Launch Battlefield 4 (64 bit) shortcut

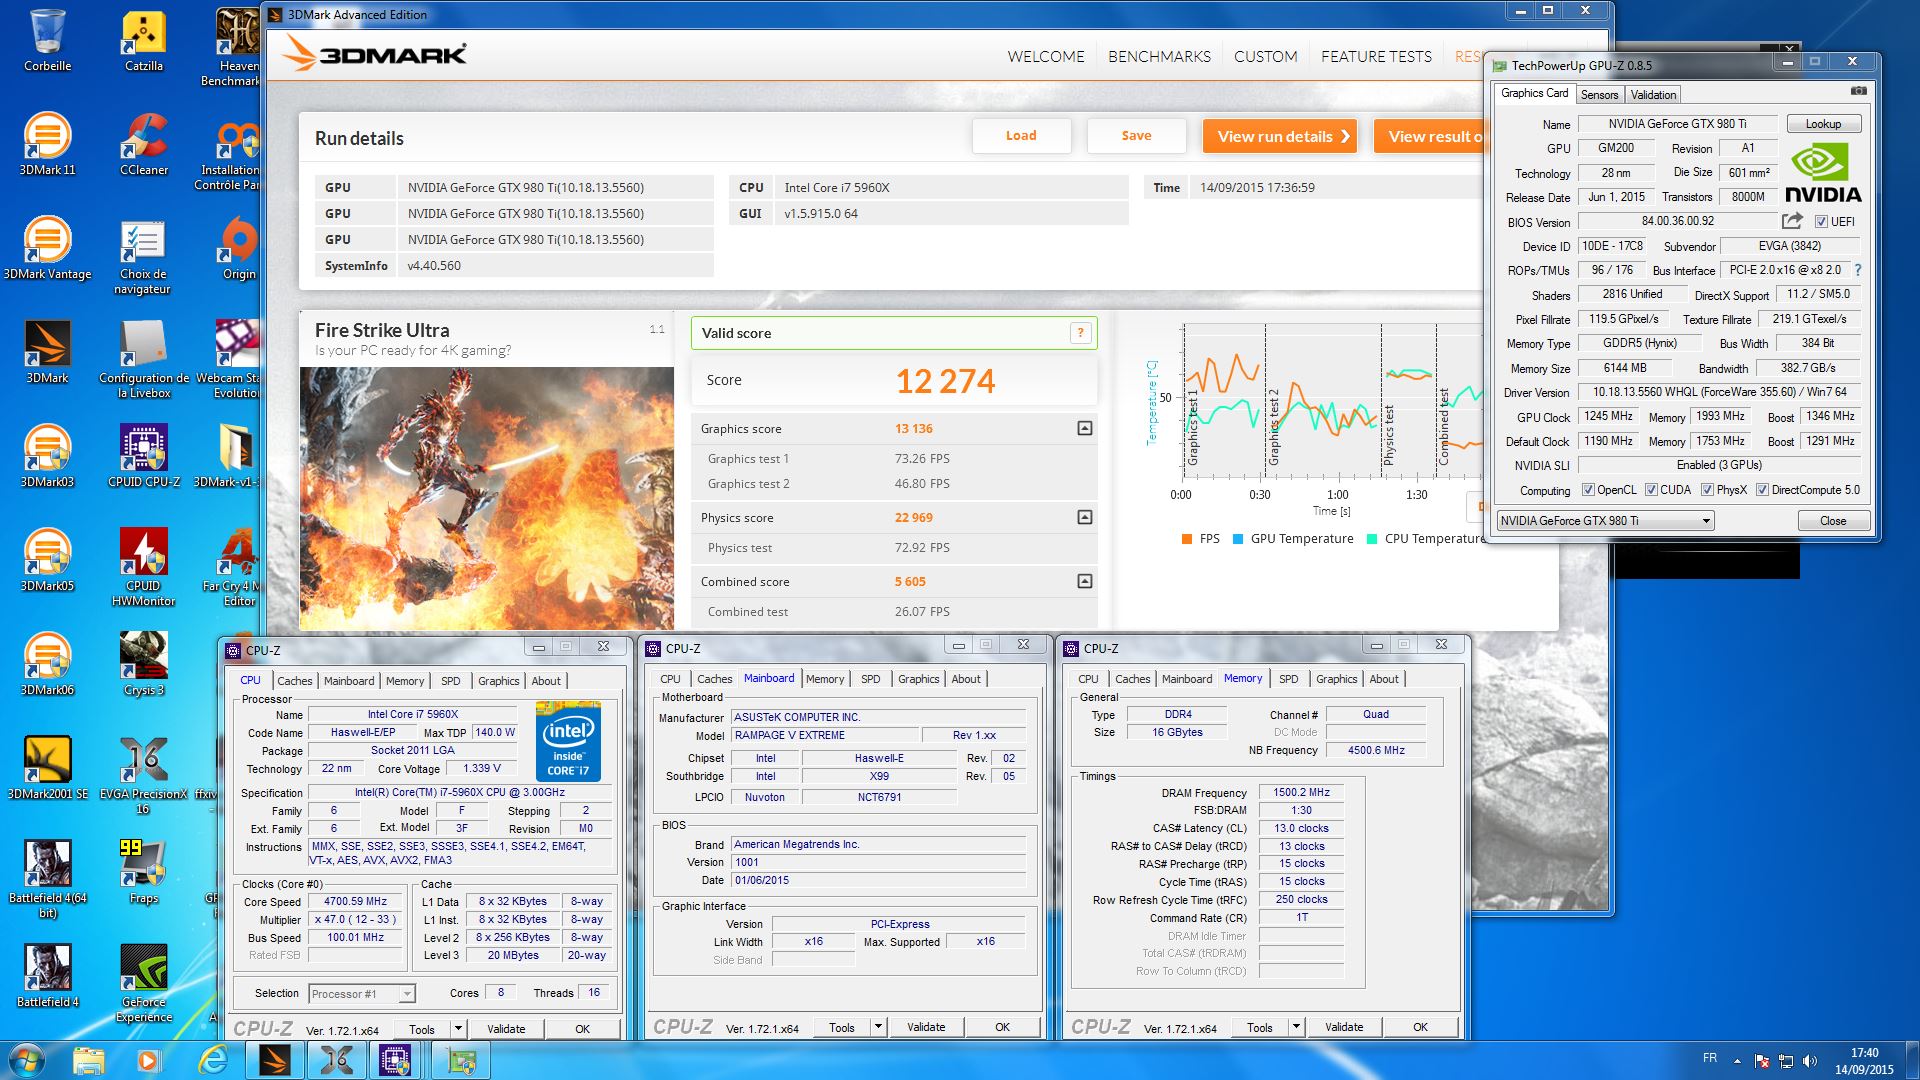(47, 880)
